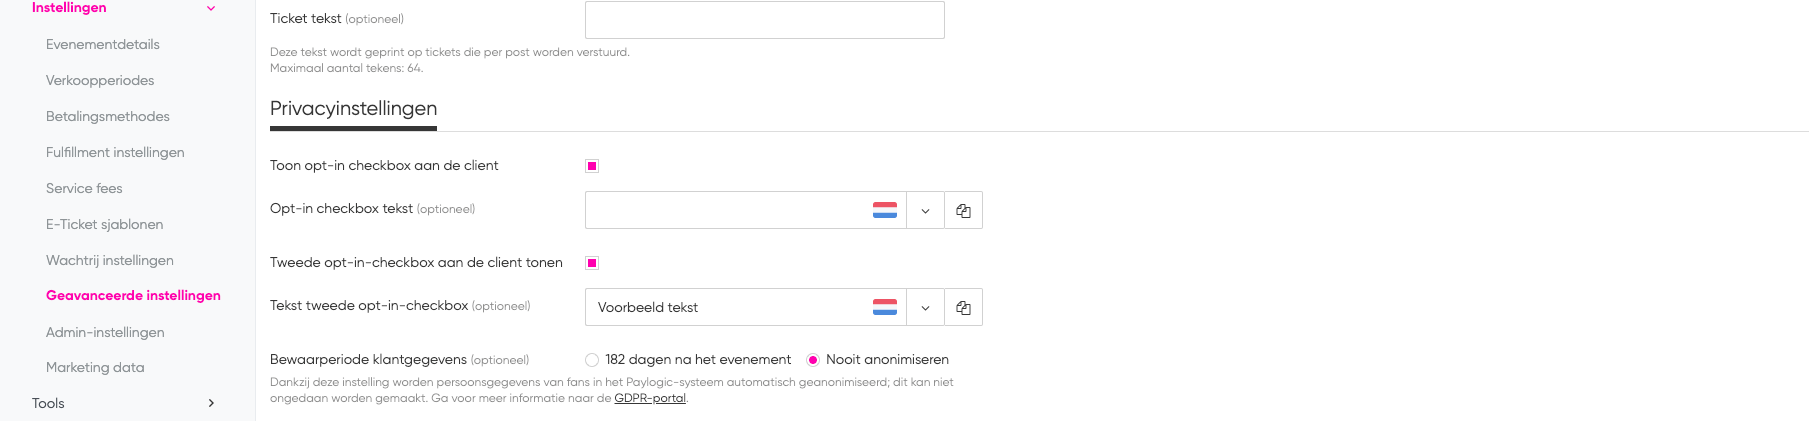The image size is (1809, 421).
Task: Open language dropdown for Tekst tweede opt-in-checkbox
Action: point(925,307)
